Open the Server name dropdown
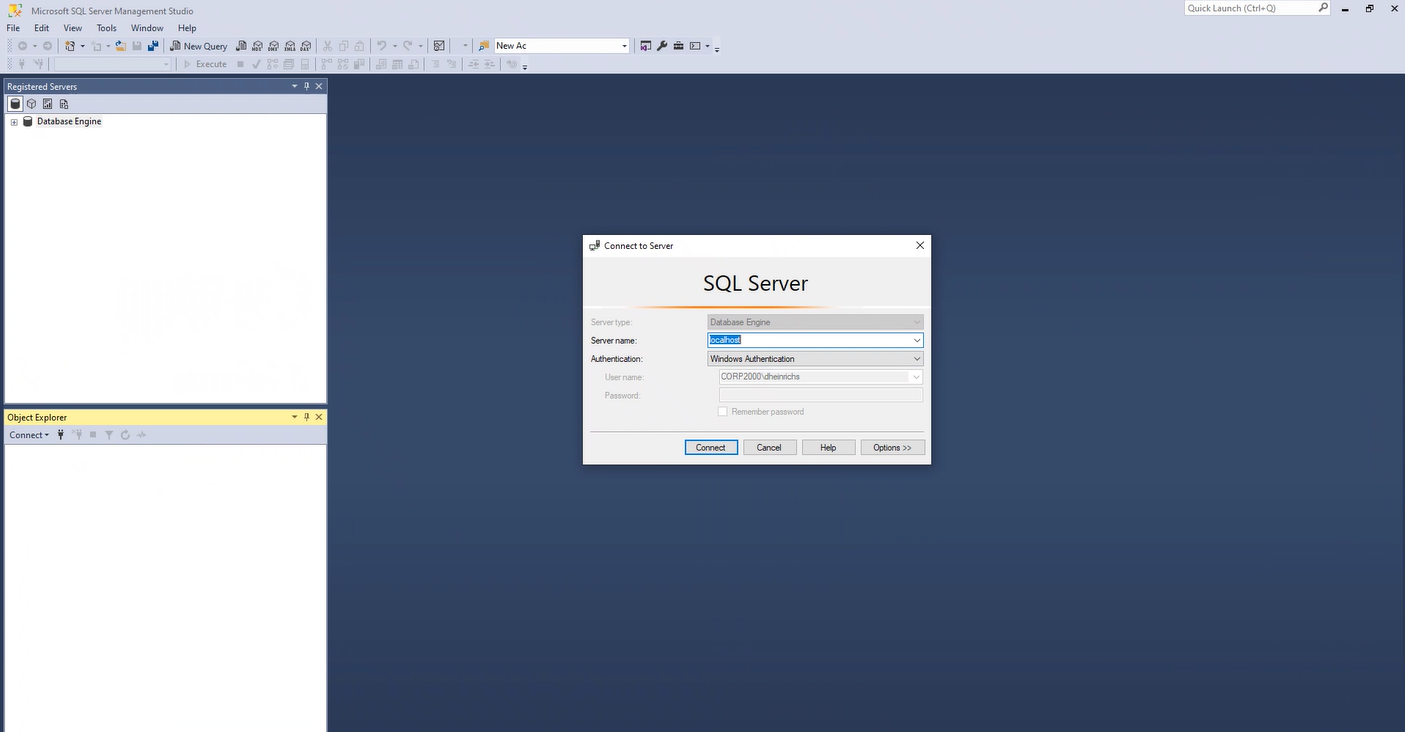Image resolution: width=1405 pixels, height=732 pixels. pos(916,340)
